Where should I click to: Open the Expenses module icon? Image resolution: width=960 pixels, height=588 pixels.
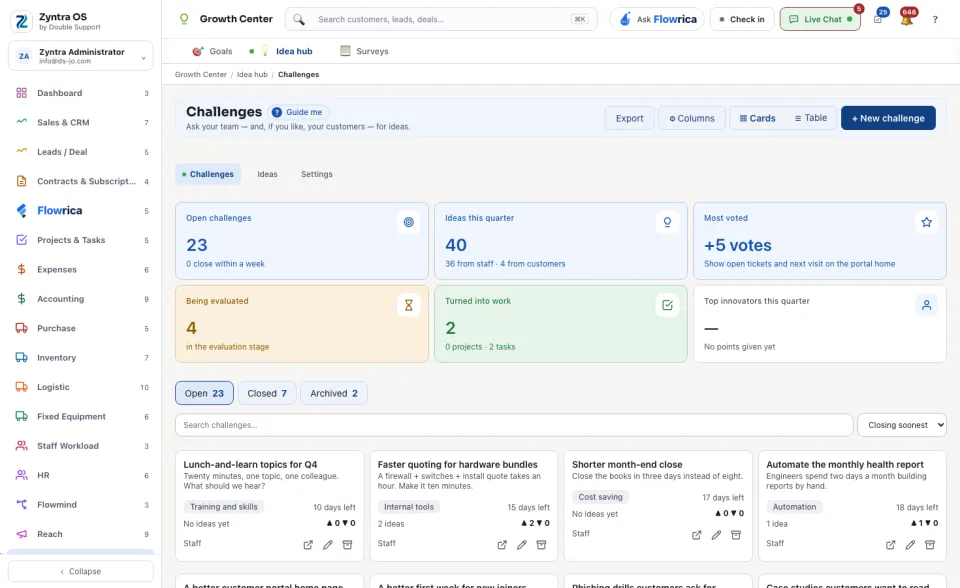pyautogui.click(x=21, y=270)
